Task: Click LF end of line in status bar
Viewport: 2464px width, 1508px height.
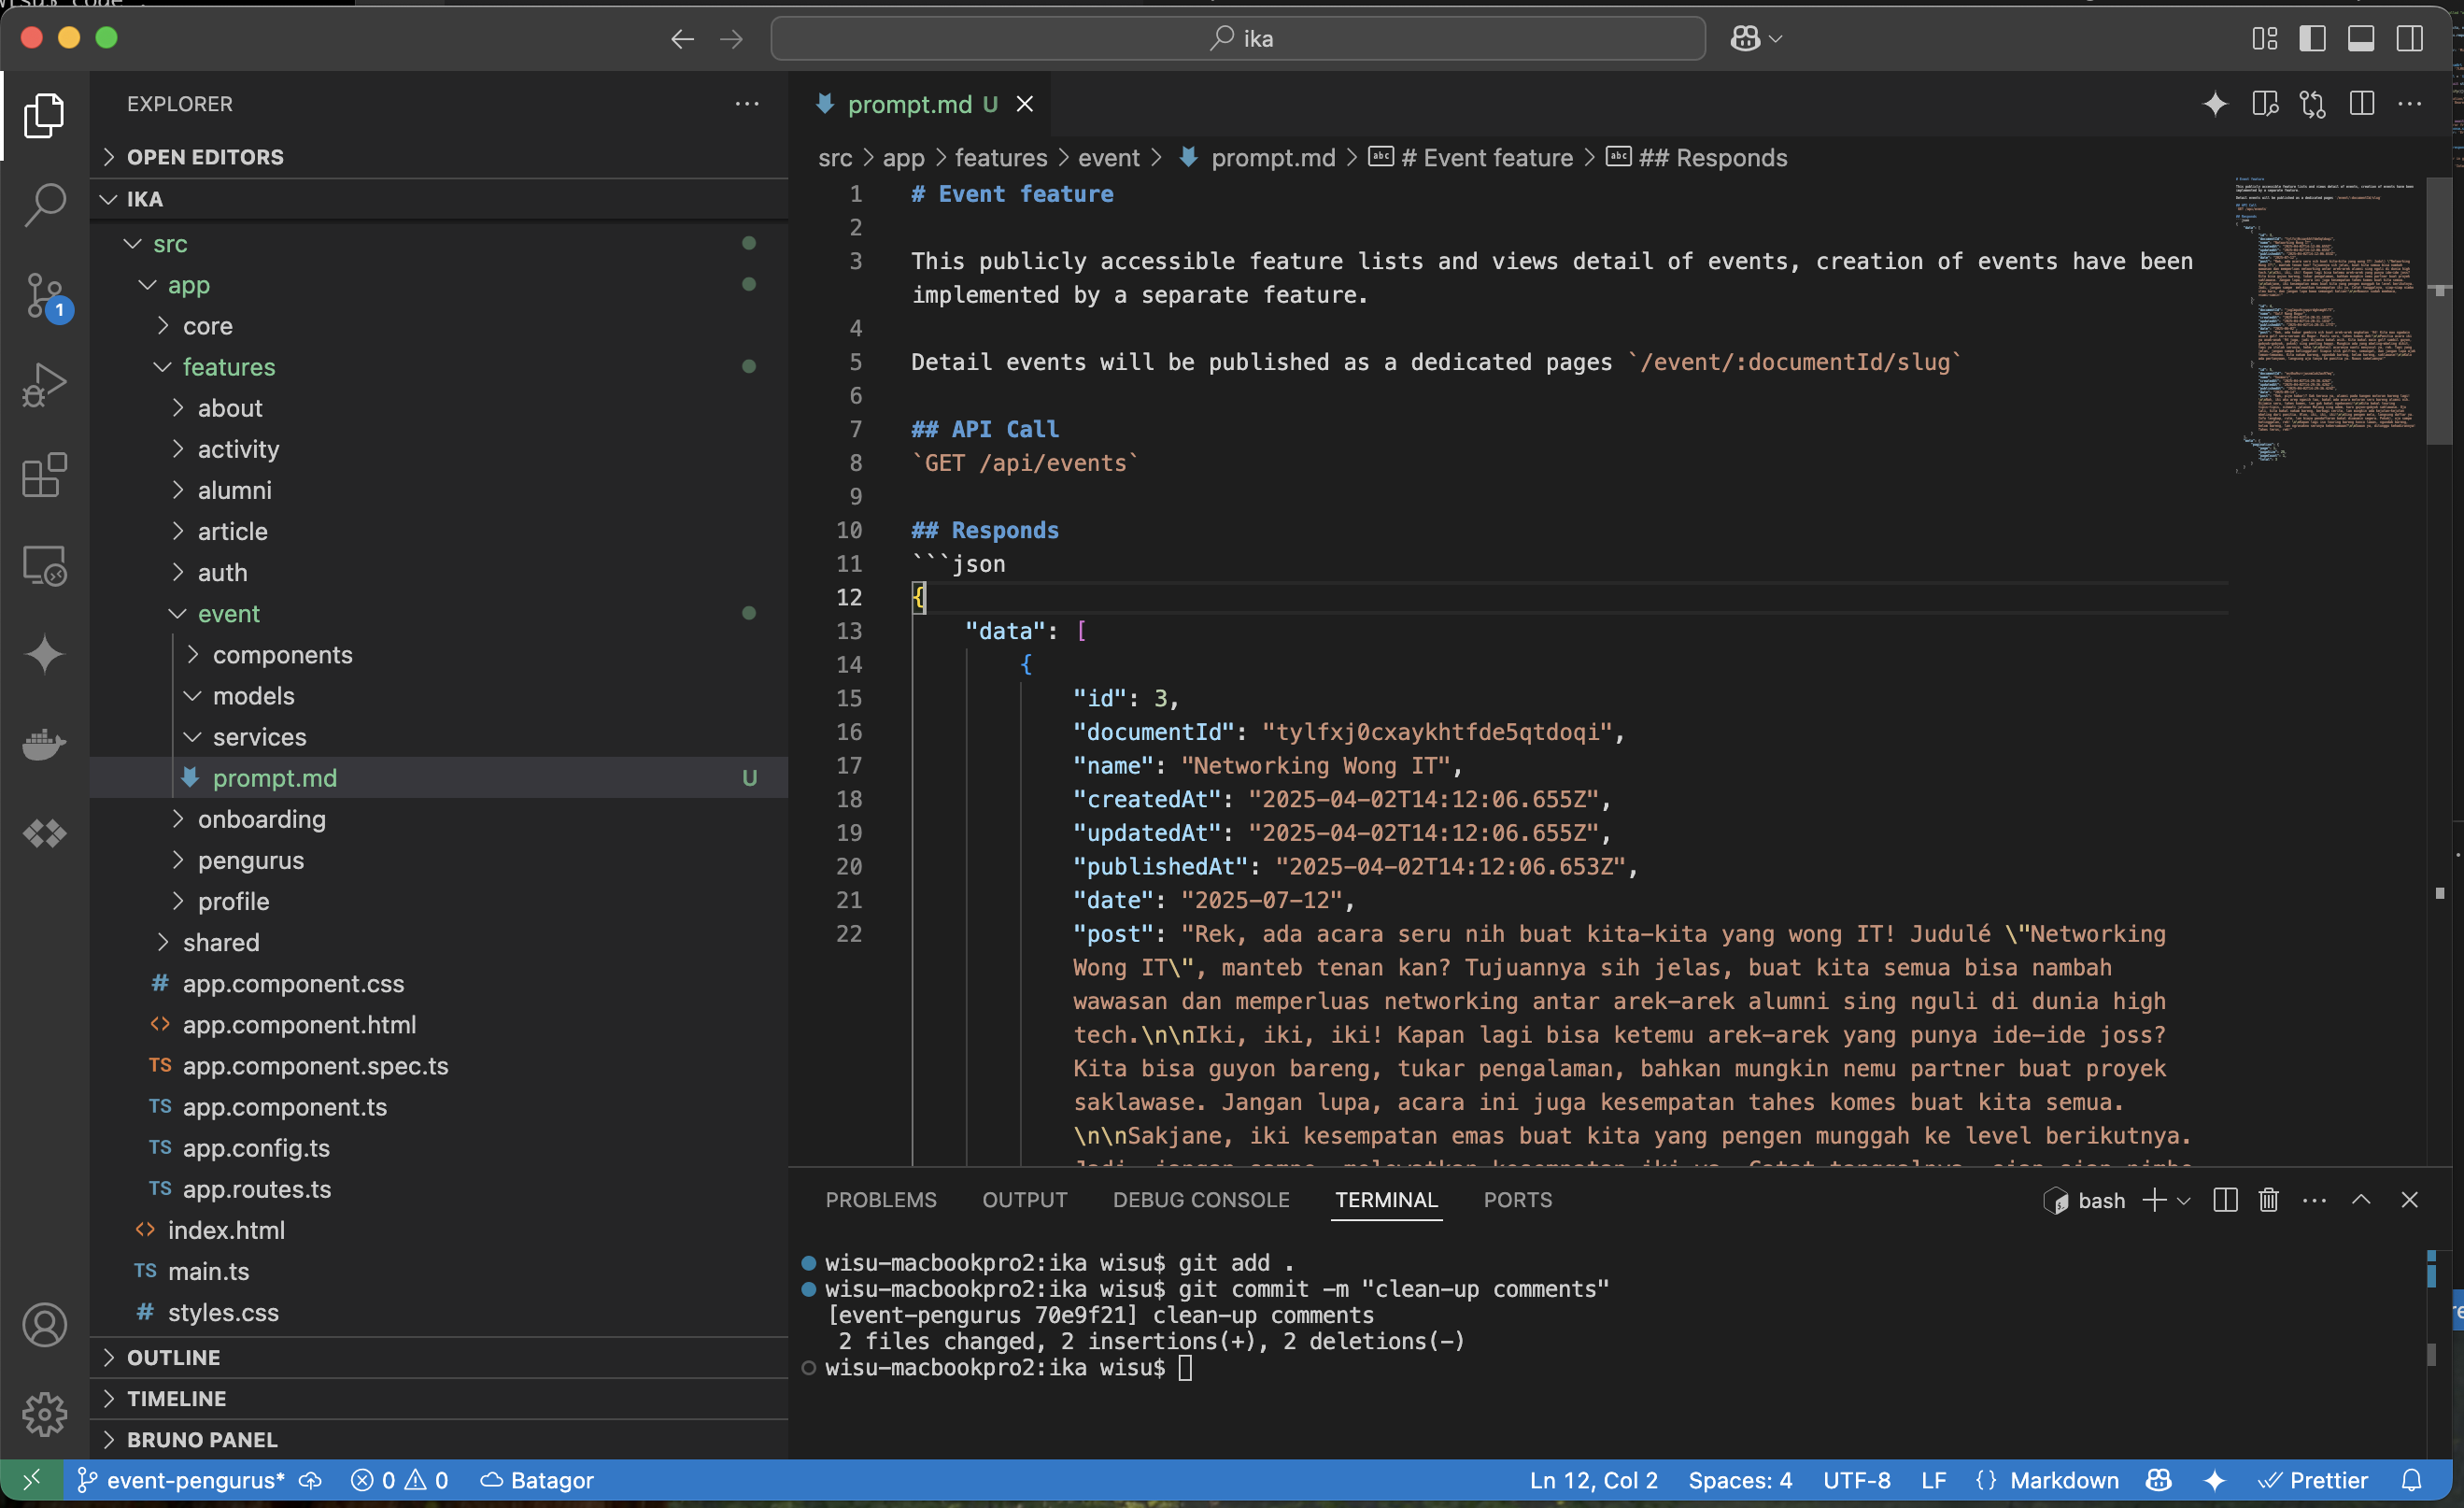Action: click(x=1933, y=1480)
